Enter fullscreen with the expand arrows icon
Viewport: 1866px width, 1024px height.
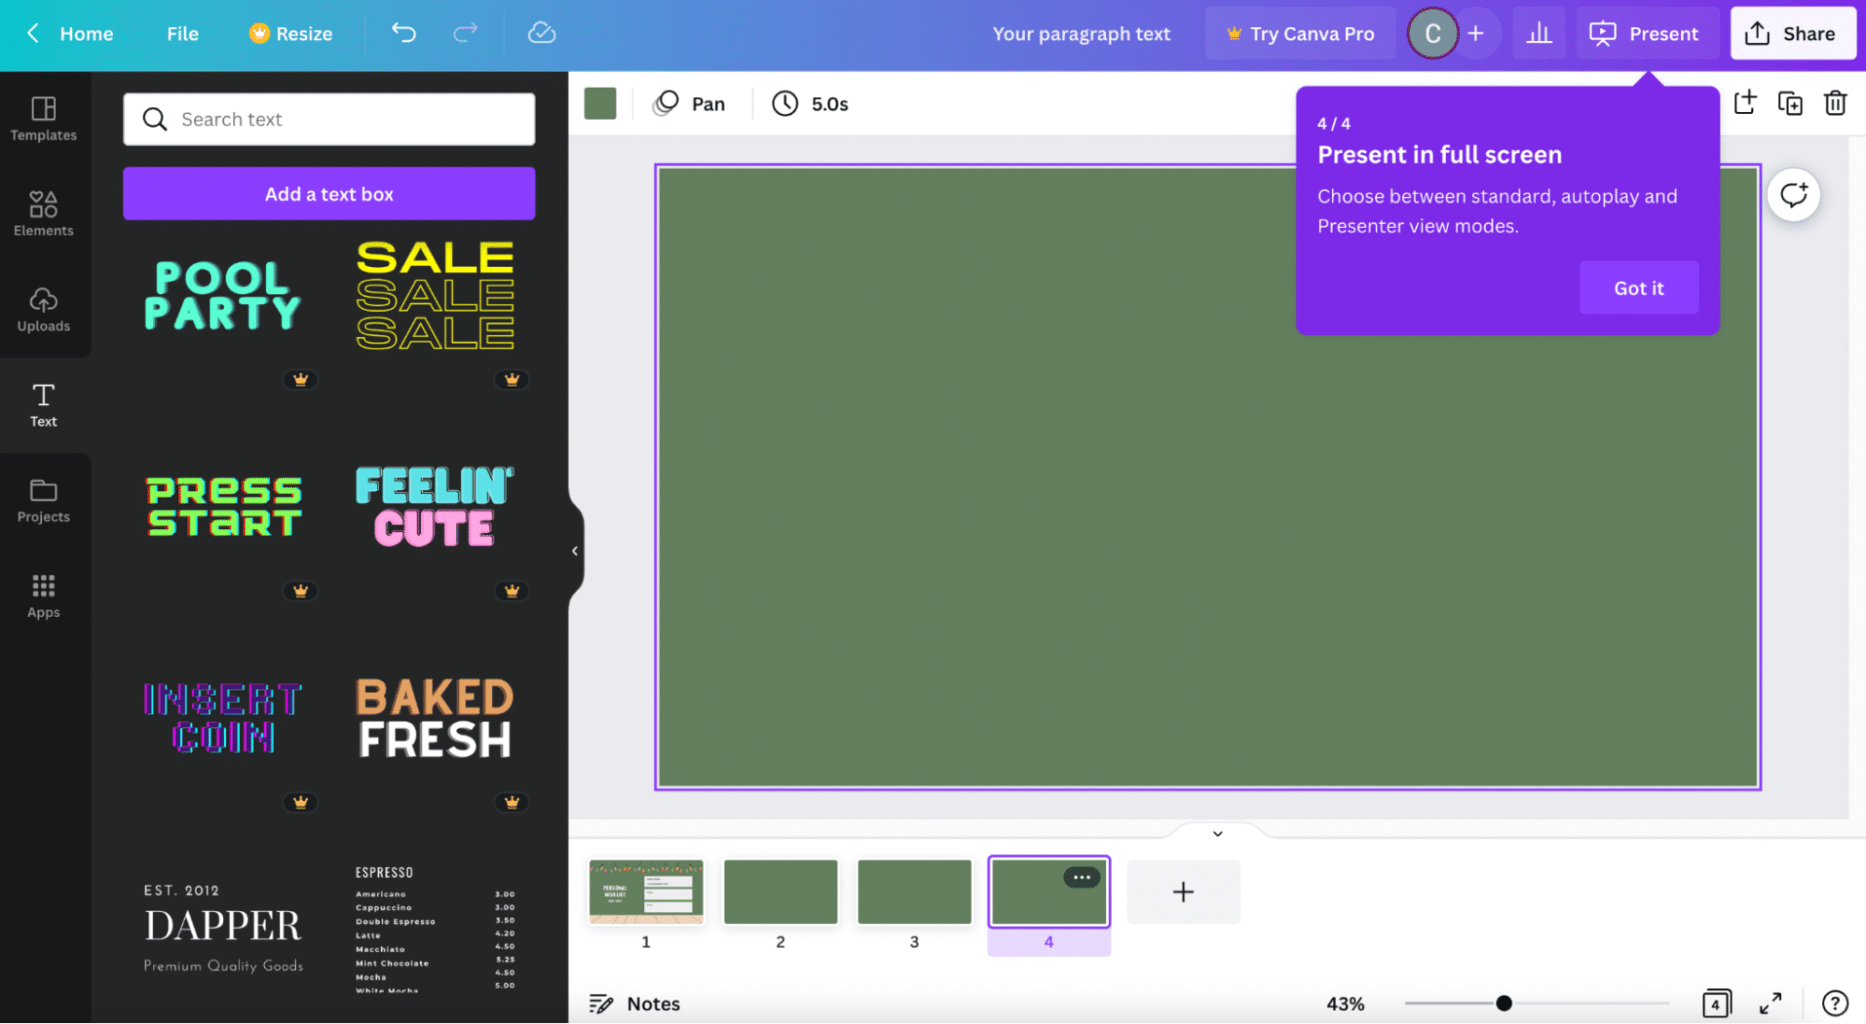[1771, 1003]
